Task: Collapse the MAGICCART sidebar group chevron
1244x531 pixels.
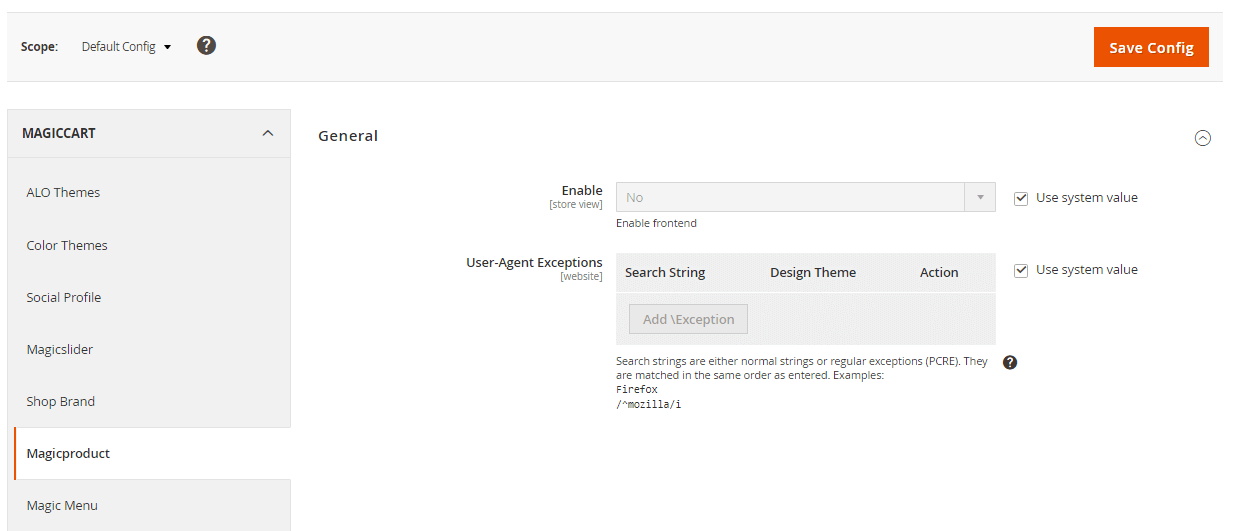Action: (x=267, y=133)
